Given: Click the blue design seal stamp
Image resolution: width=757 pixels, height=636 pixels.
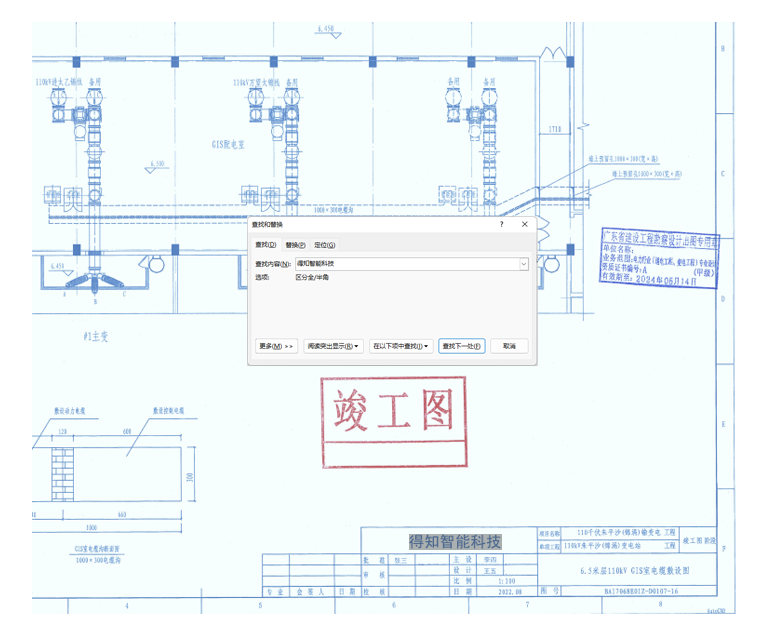Looking at the screenshot, I should [659, 258].
